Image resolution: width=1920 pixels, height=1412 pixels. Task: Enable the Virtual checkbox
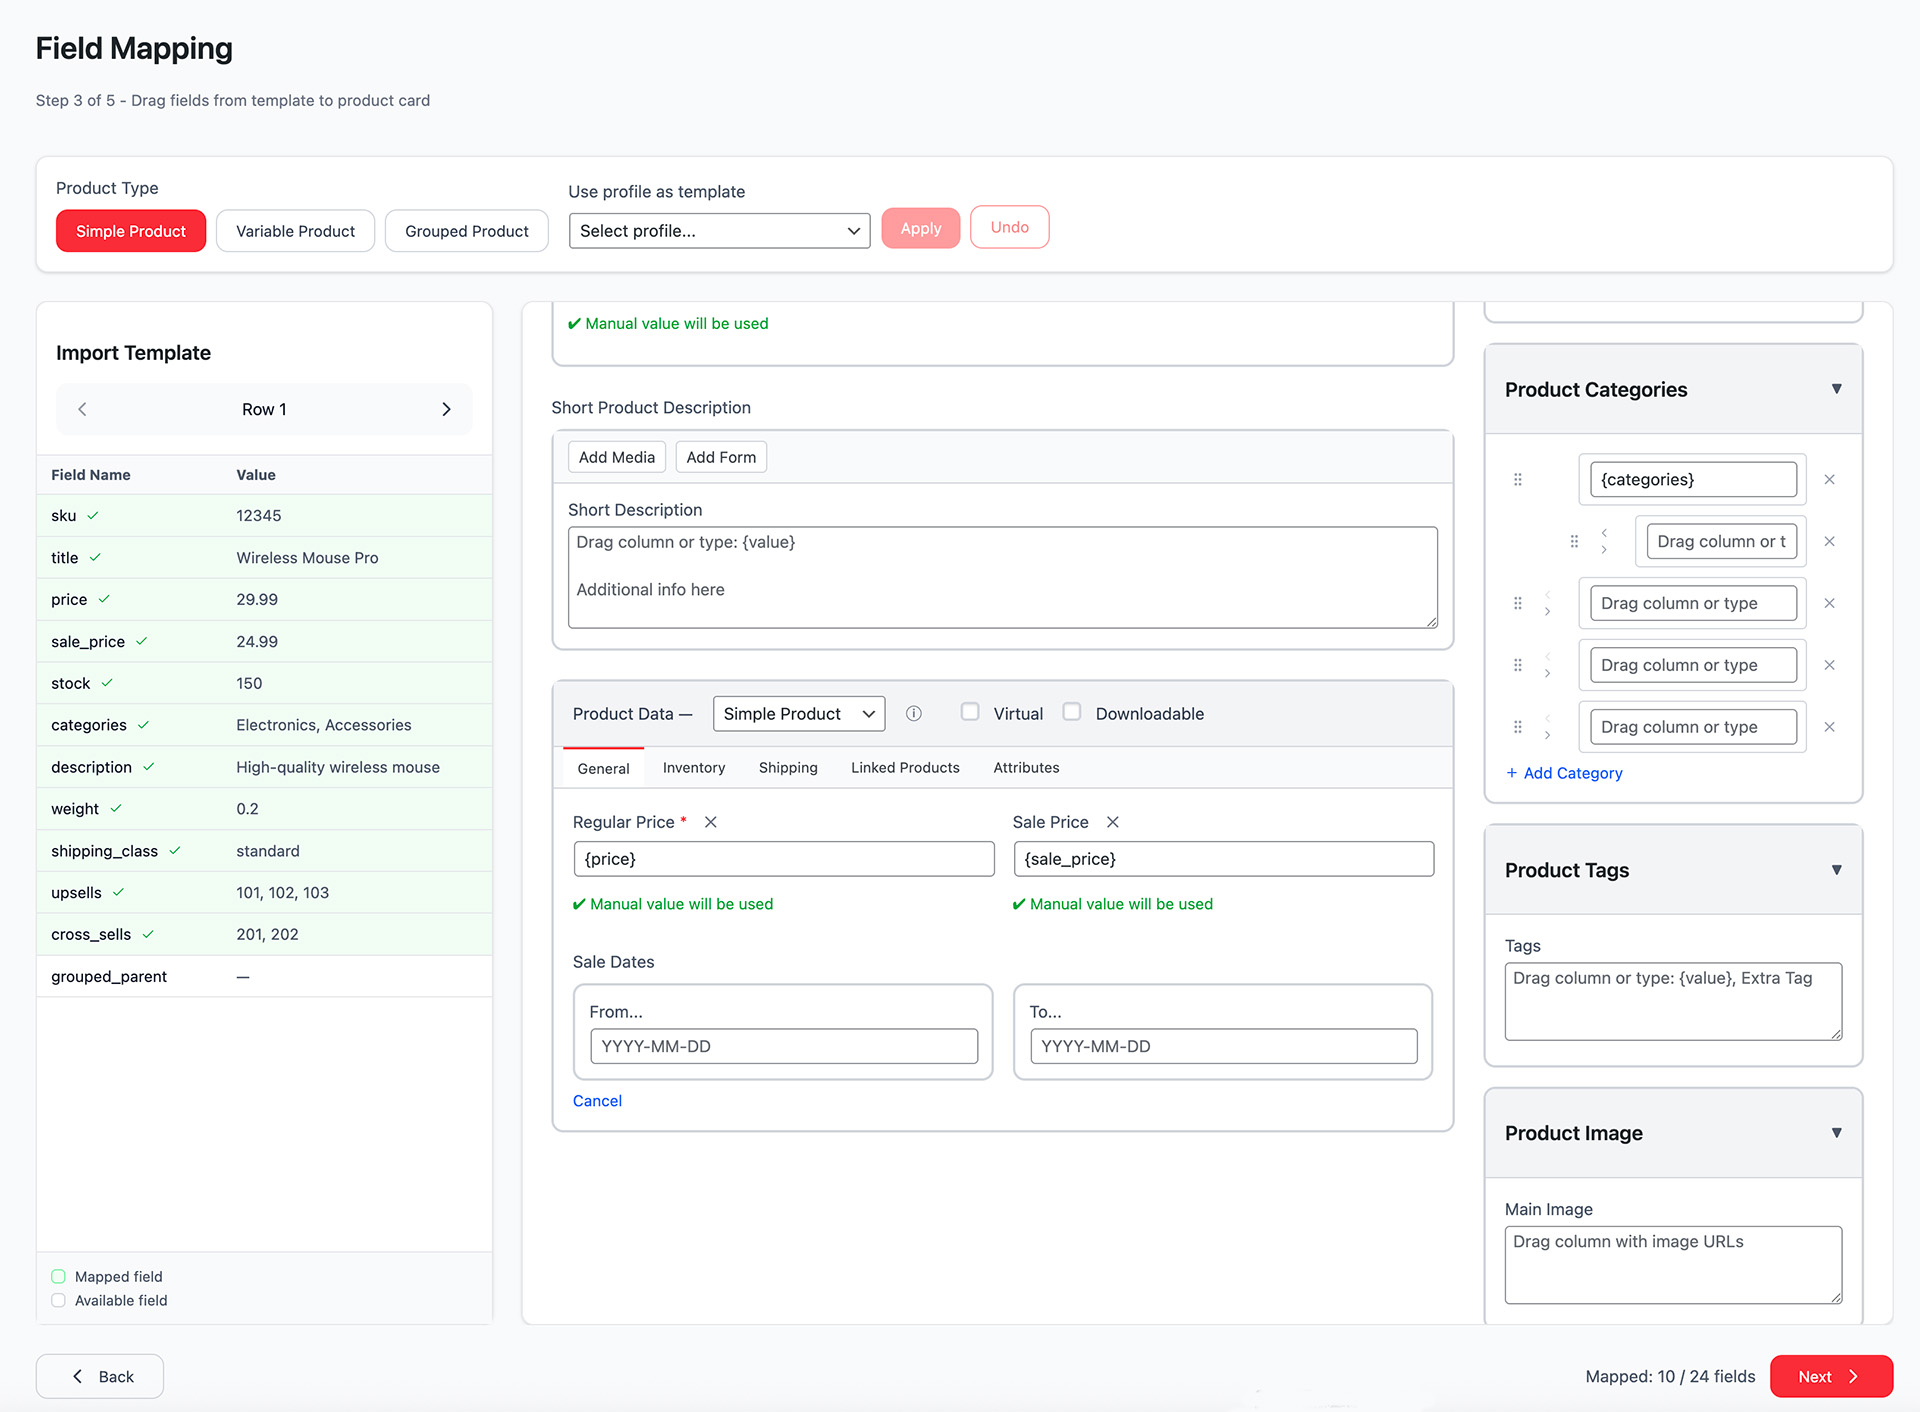pyautogui.click(x=970, y=712)
